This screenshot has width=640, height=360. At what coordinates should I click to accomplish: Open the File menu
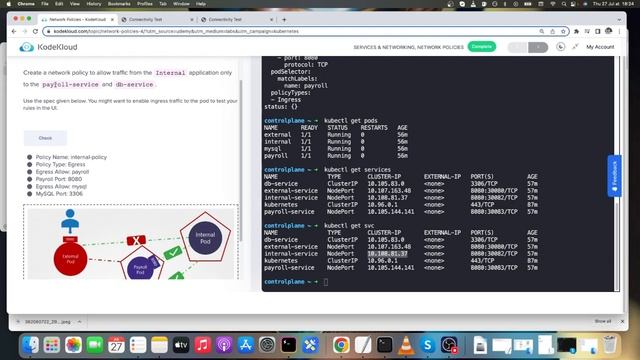[x=45, y=4]
